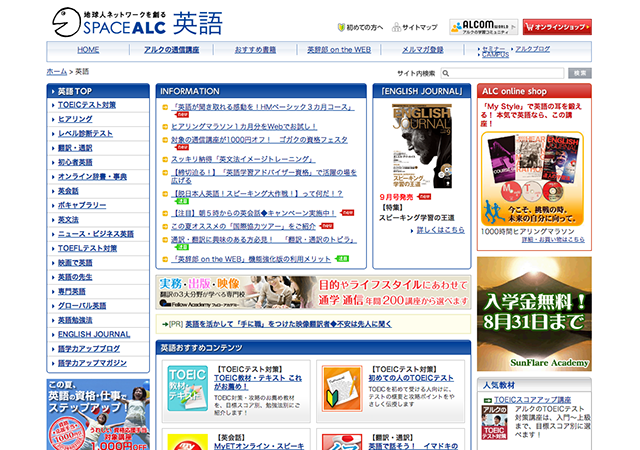Screen dimensions: 640x450
Task: Open グローバル英語 in sidebar
Action: tap(82, 305)
